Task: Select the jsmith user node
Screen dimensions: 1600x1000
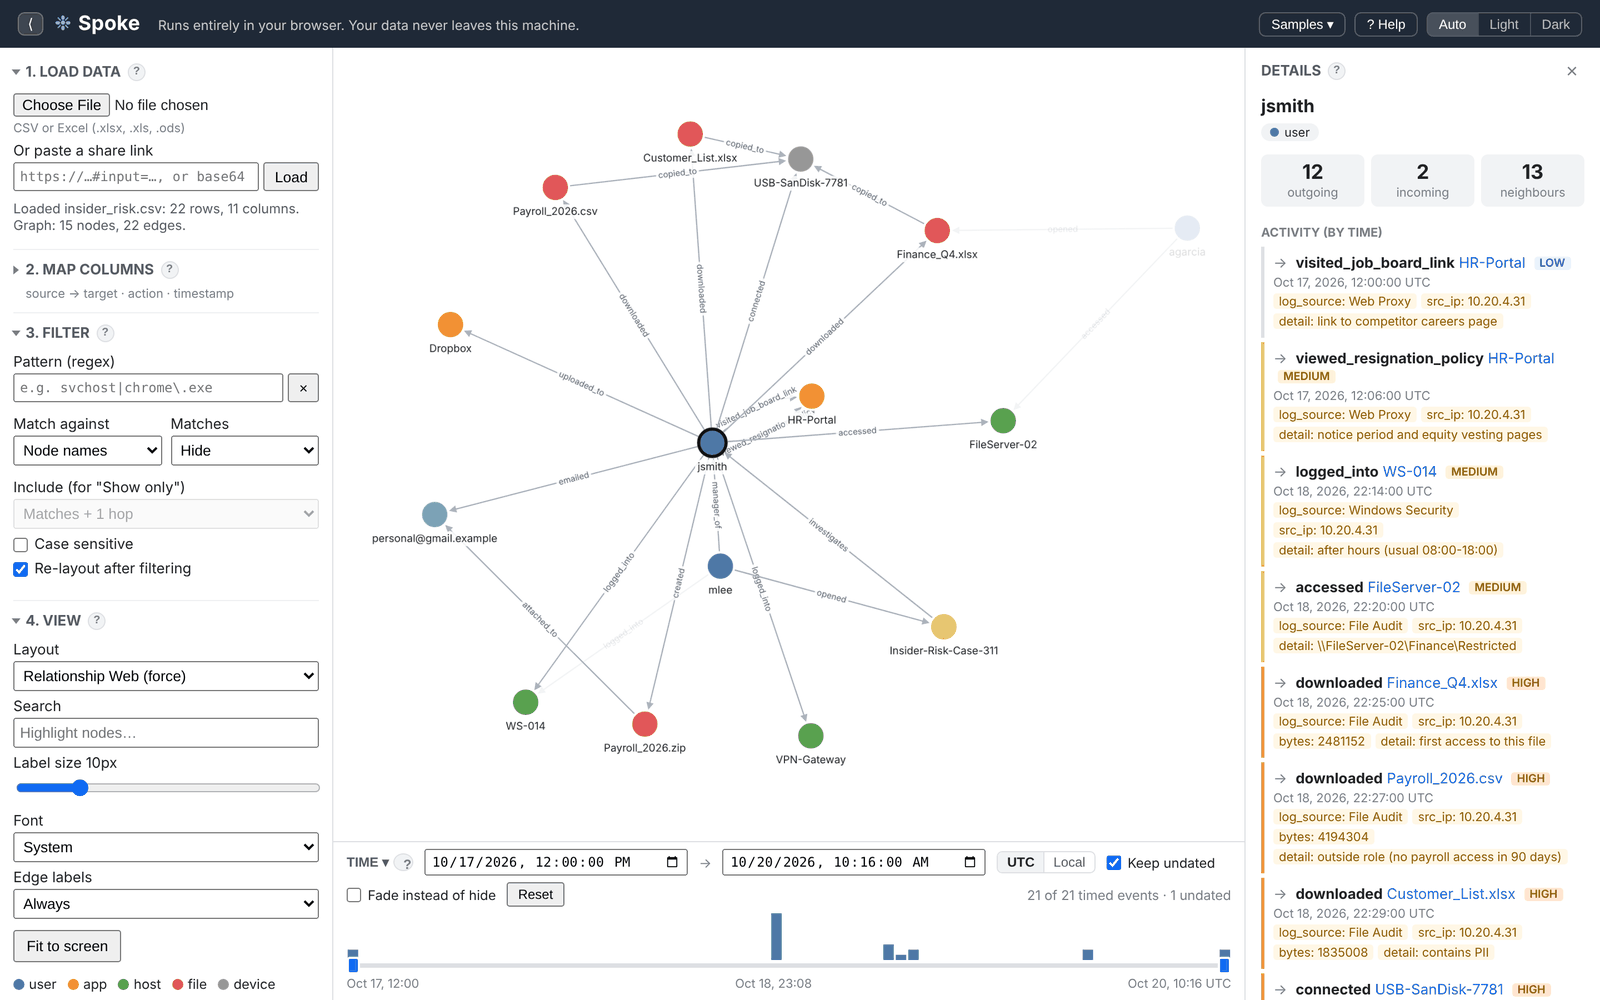Action: coord(712,442)
